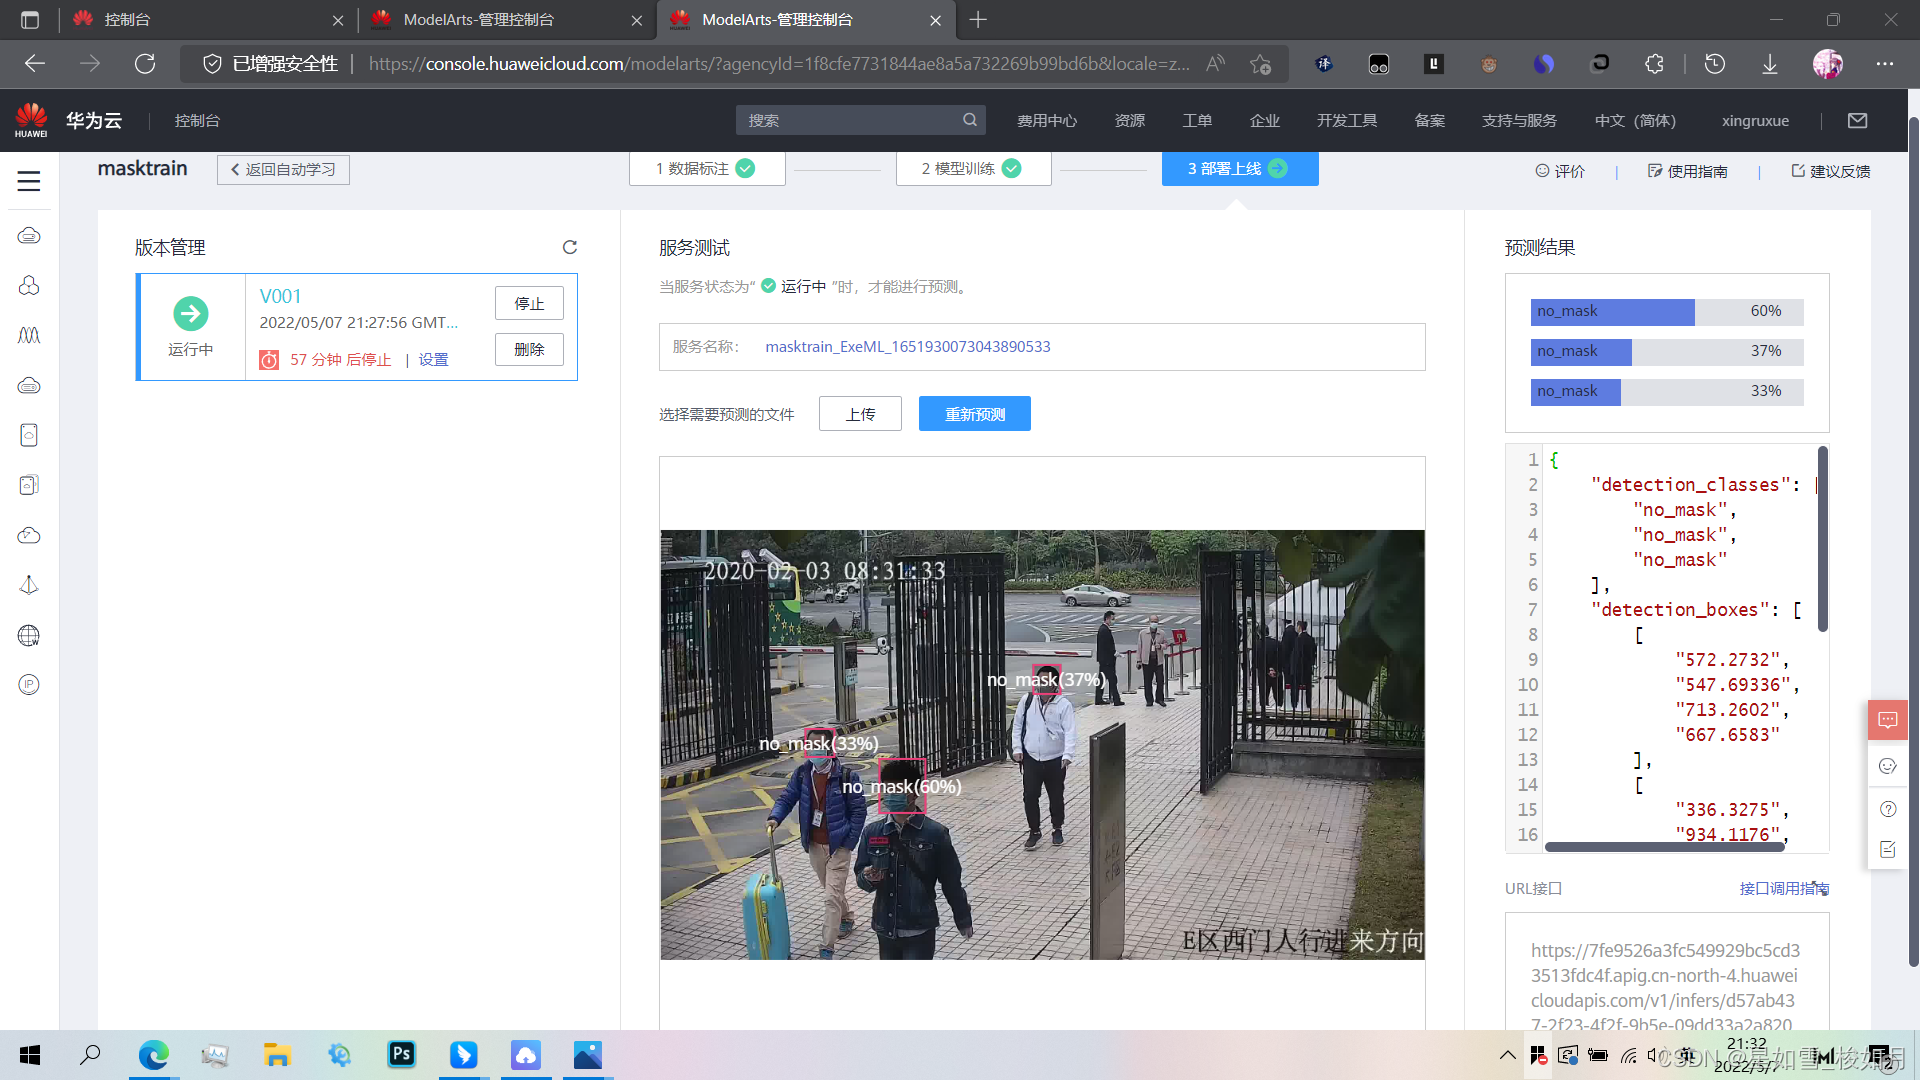Click 上传 to upload a file
Viewport: 1920px width, 1080px height.
860,414
